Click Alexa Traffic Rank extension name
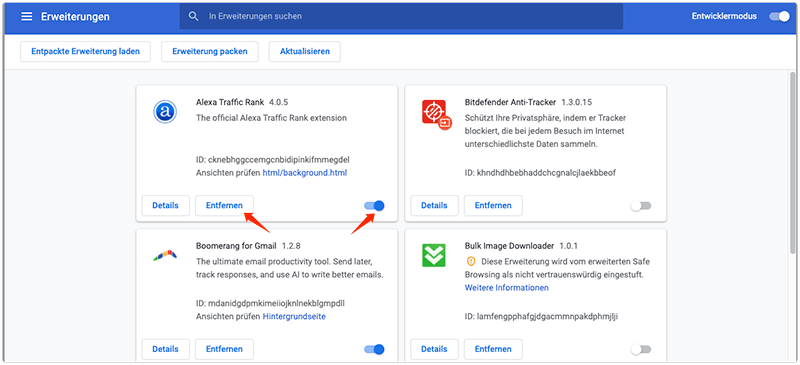Image resolution: width=800 pixels, height=365 pixels. (230, 102)
